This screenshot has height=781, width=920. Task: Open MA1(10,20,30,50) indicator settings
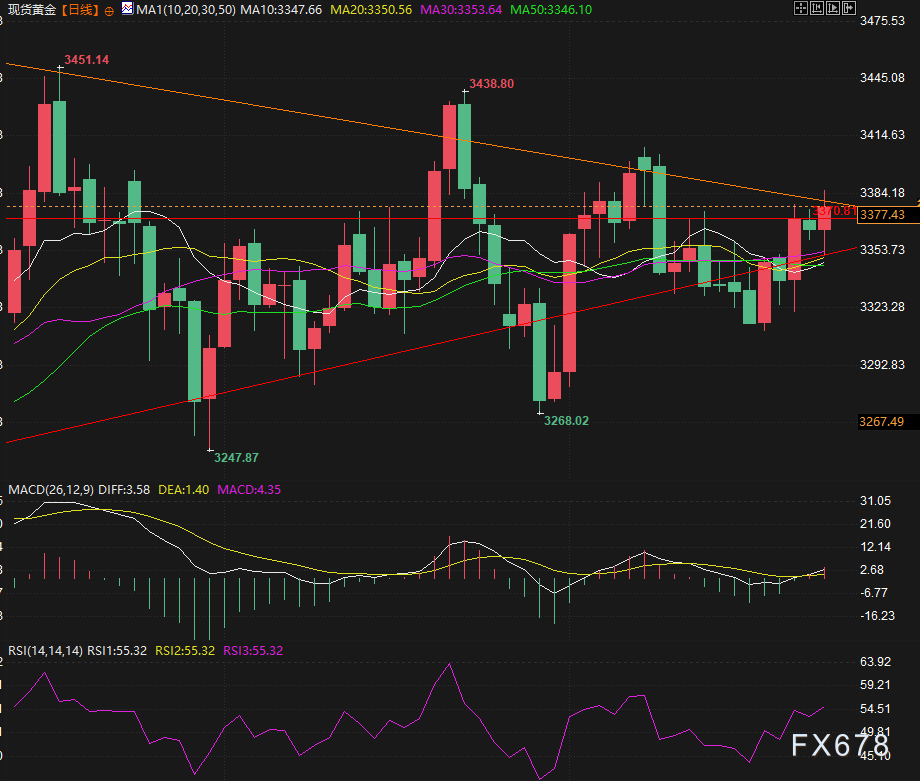(x=185, y=9)
